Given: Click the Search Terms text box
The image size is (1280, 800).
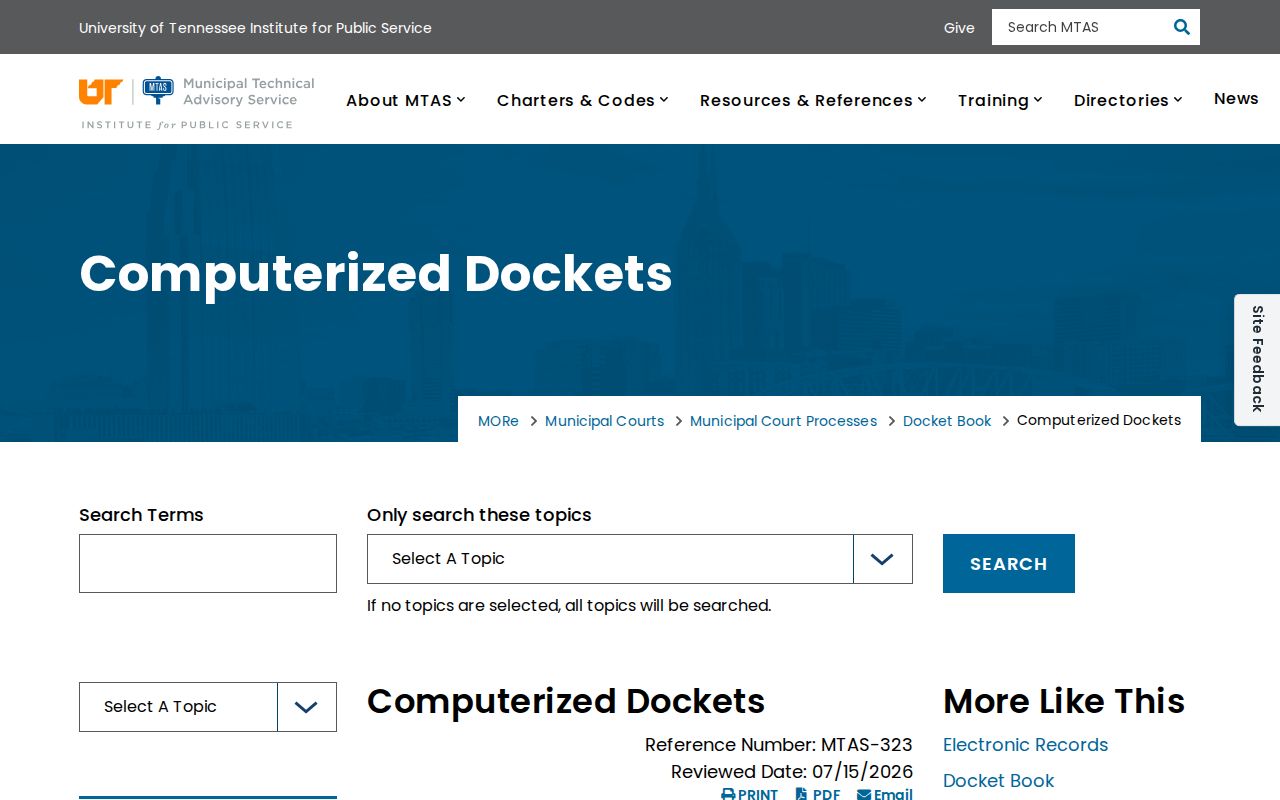Looking at the screenshot, I should tap(208, 563).
